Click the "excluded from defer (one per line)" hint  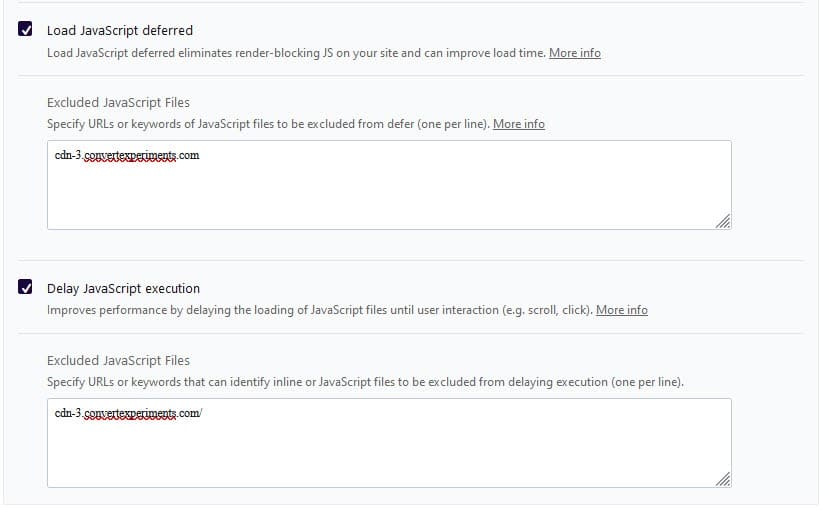pos(400,124)
